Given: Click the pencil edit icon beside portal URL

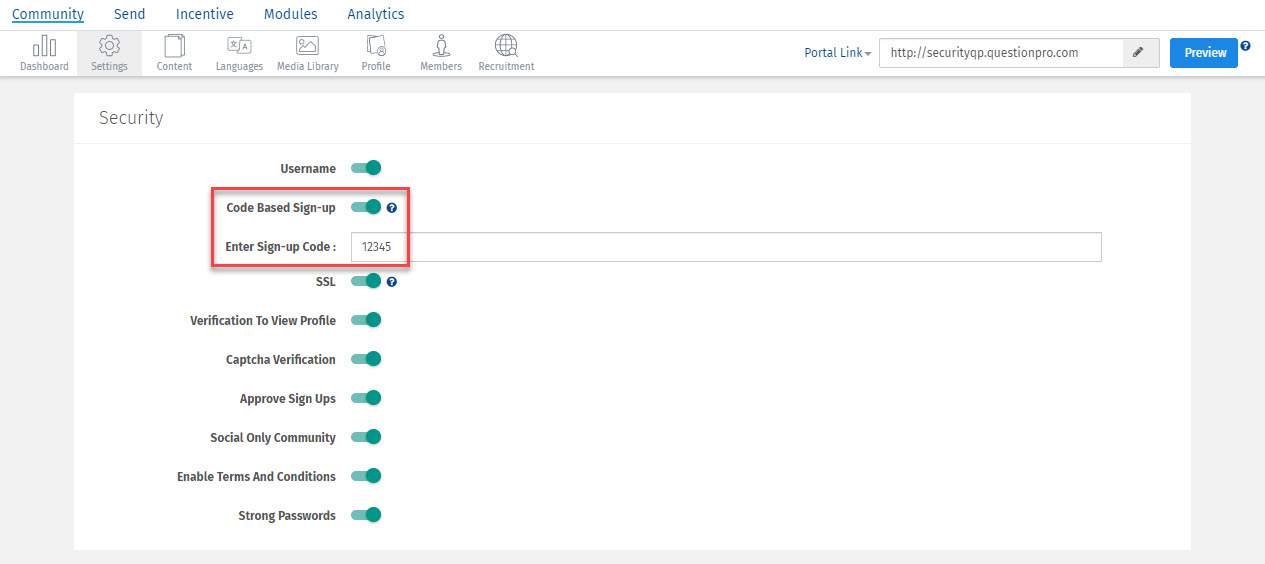Looking at the screenshot, I should coord(1141,53).
